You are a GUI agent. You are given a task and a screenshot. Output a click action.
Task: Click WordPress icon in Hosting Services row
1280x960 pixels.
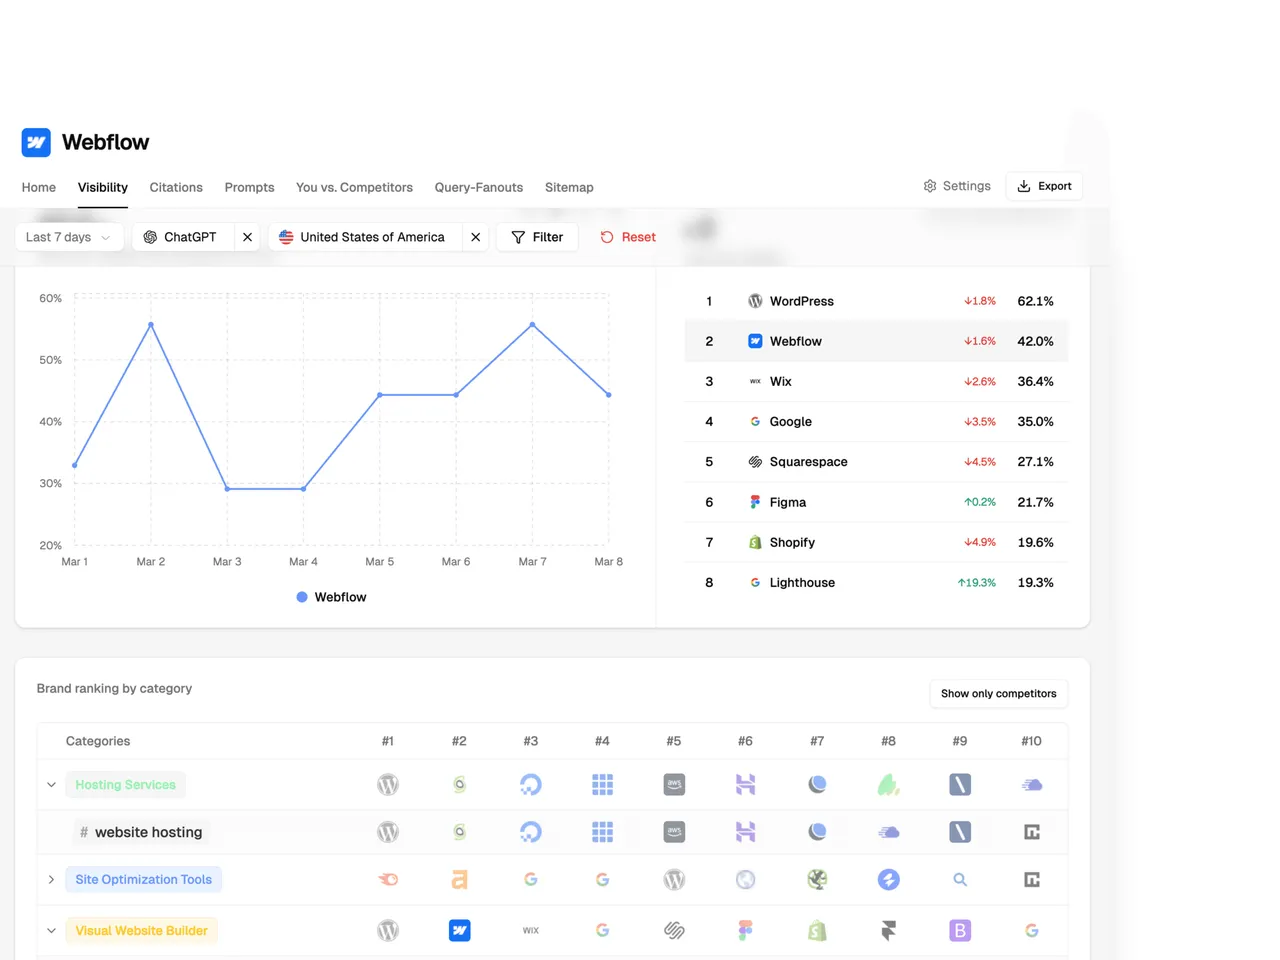pos(388,785)
